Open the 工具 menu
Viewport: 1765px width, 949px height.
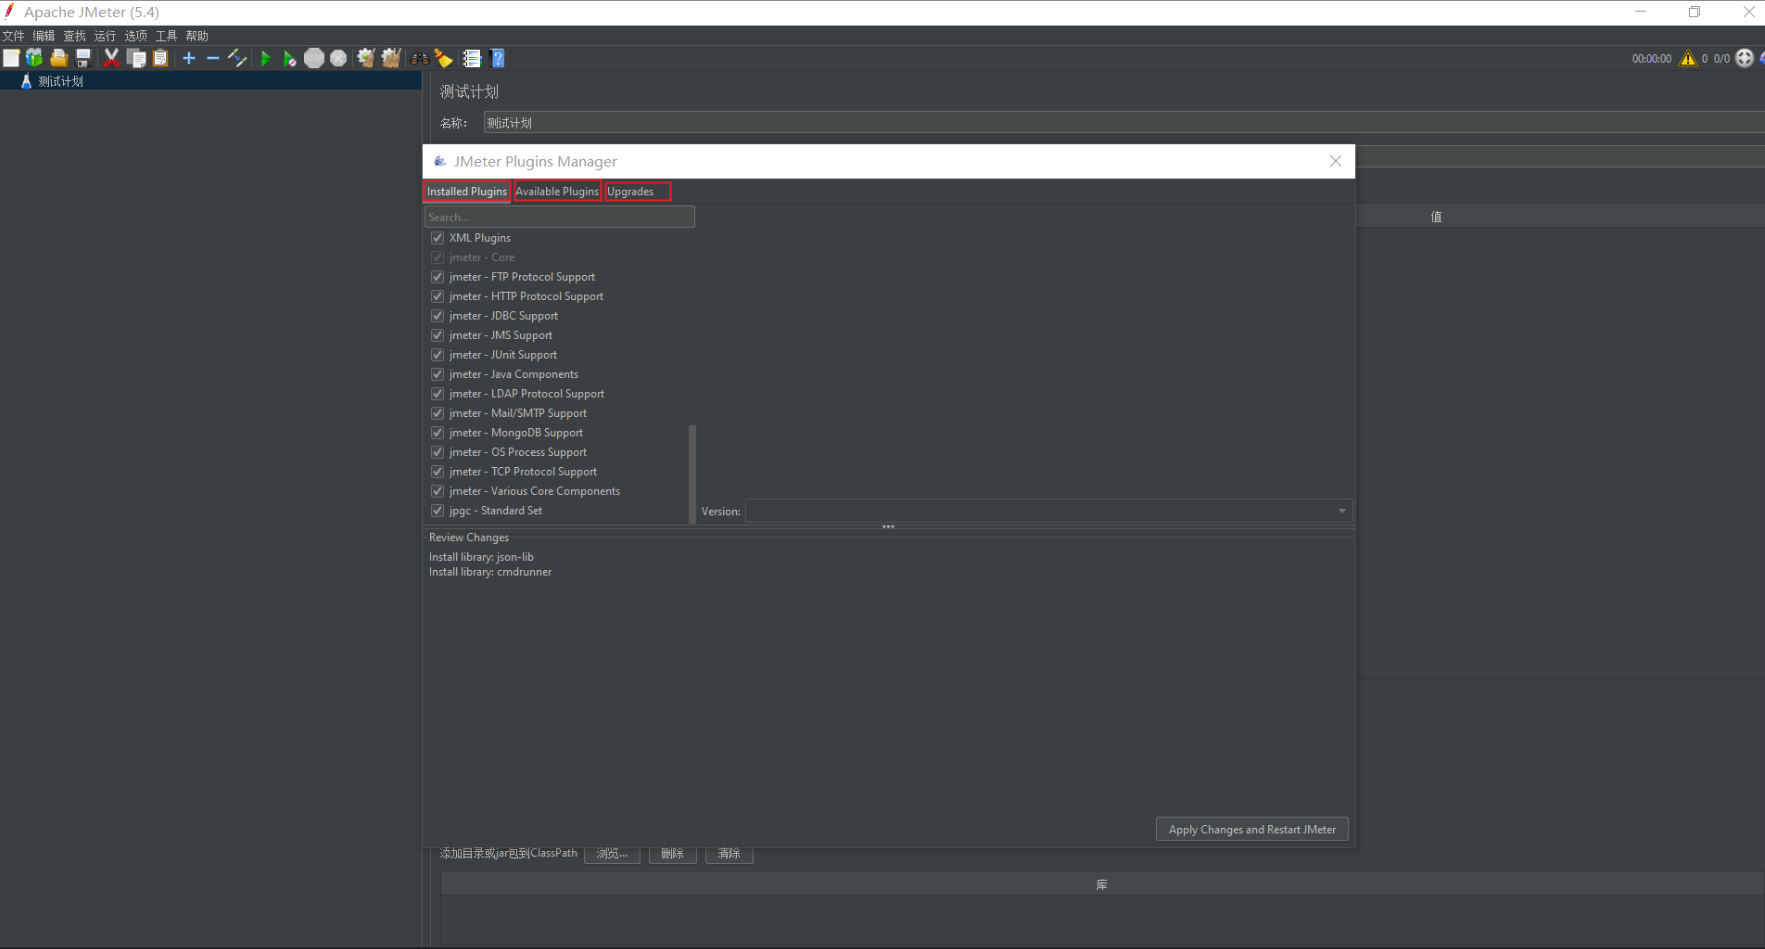click(x=166, y=36)
